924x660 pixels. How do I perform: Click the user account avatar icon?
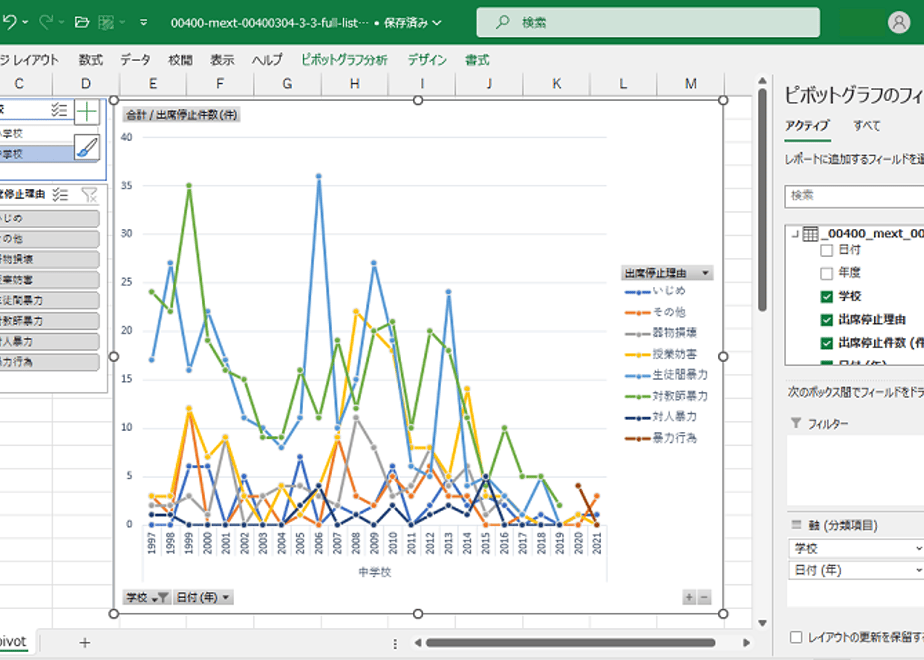(899, 22)
